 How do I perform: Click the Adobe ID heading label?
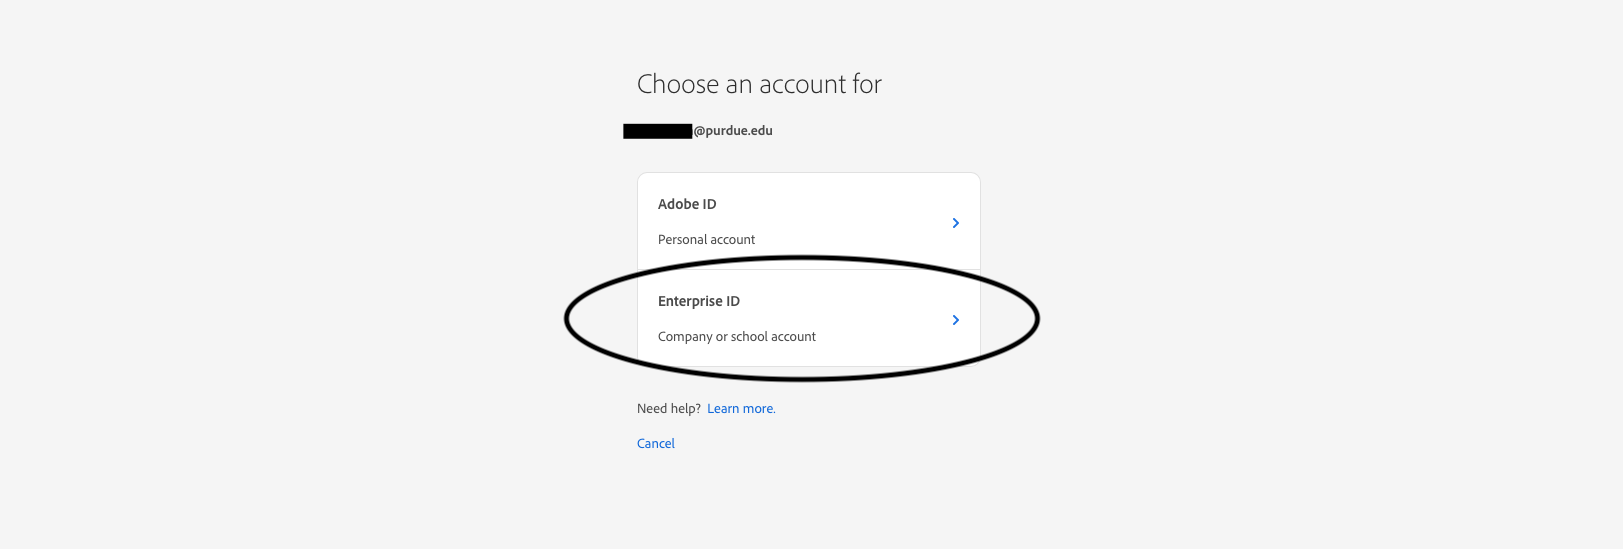click(687, 204)
